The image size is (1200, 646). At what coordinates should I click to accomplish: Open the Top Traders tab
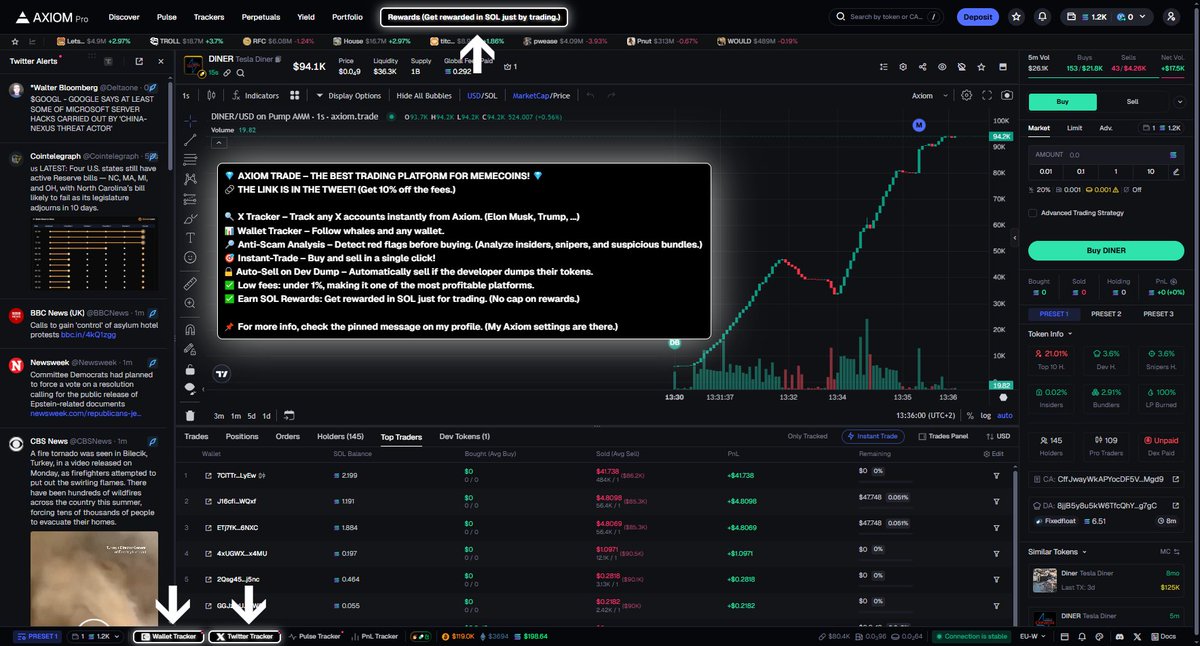pos(401,437)
